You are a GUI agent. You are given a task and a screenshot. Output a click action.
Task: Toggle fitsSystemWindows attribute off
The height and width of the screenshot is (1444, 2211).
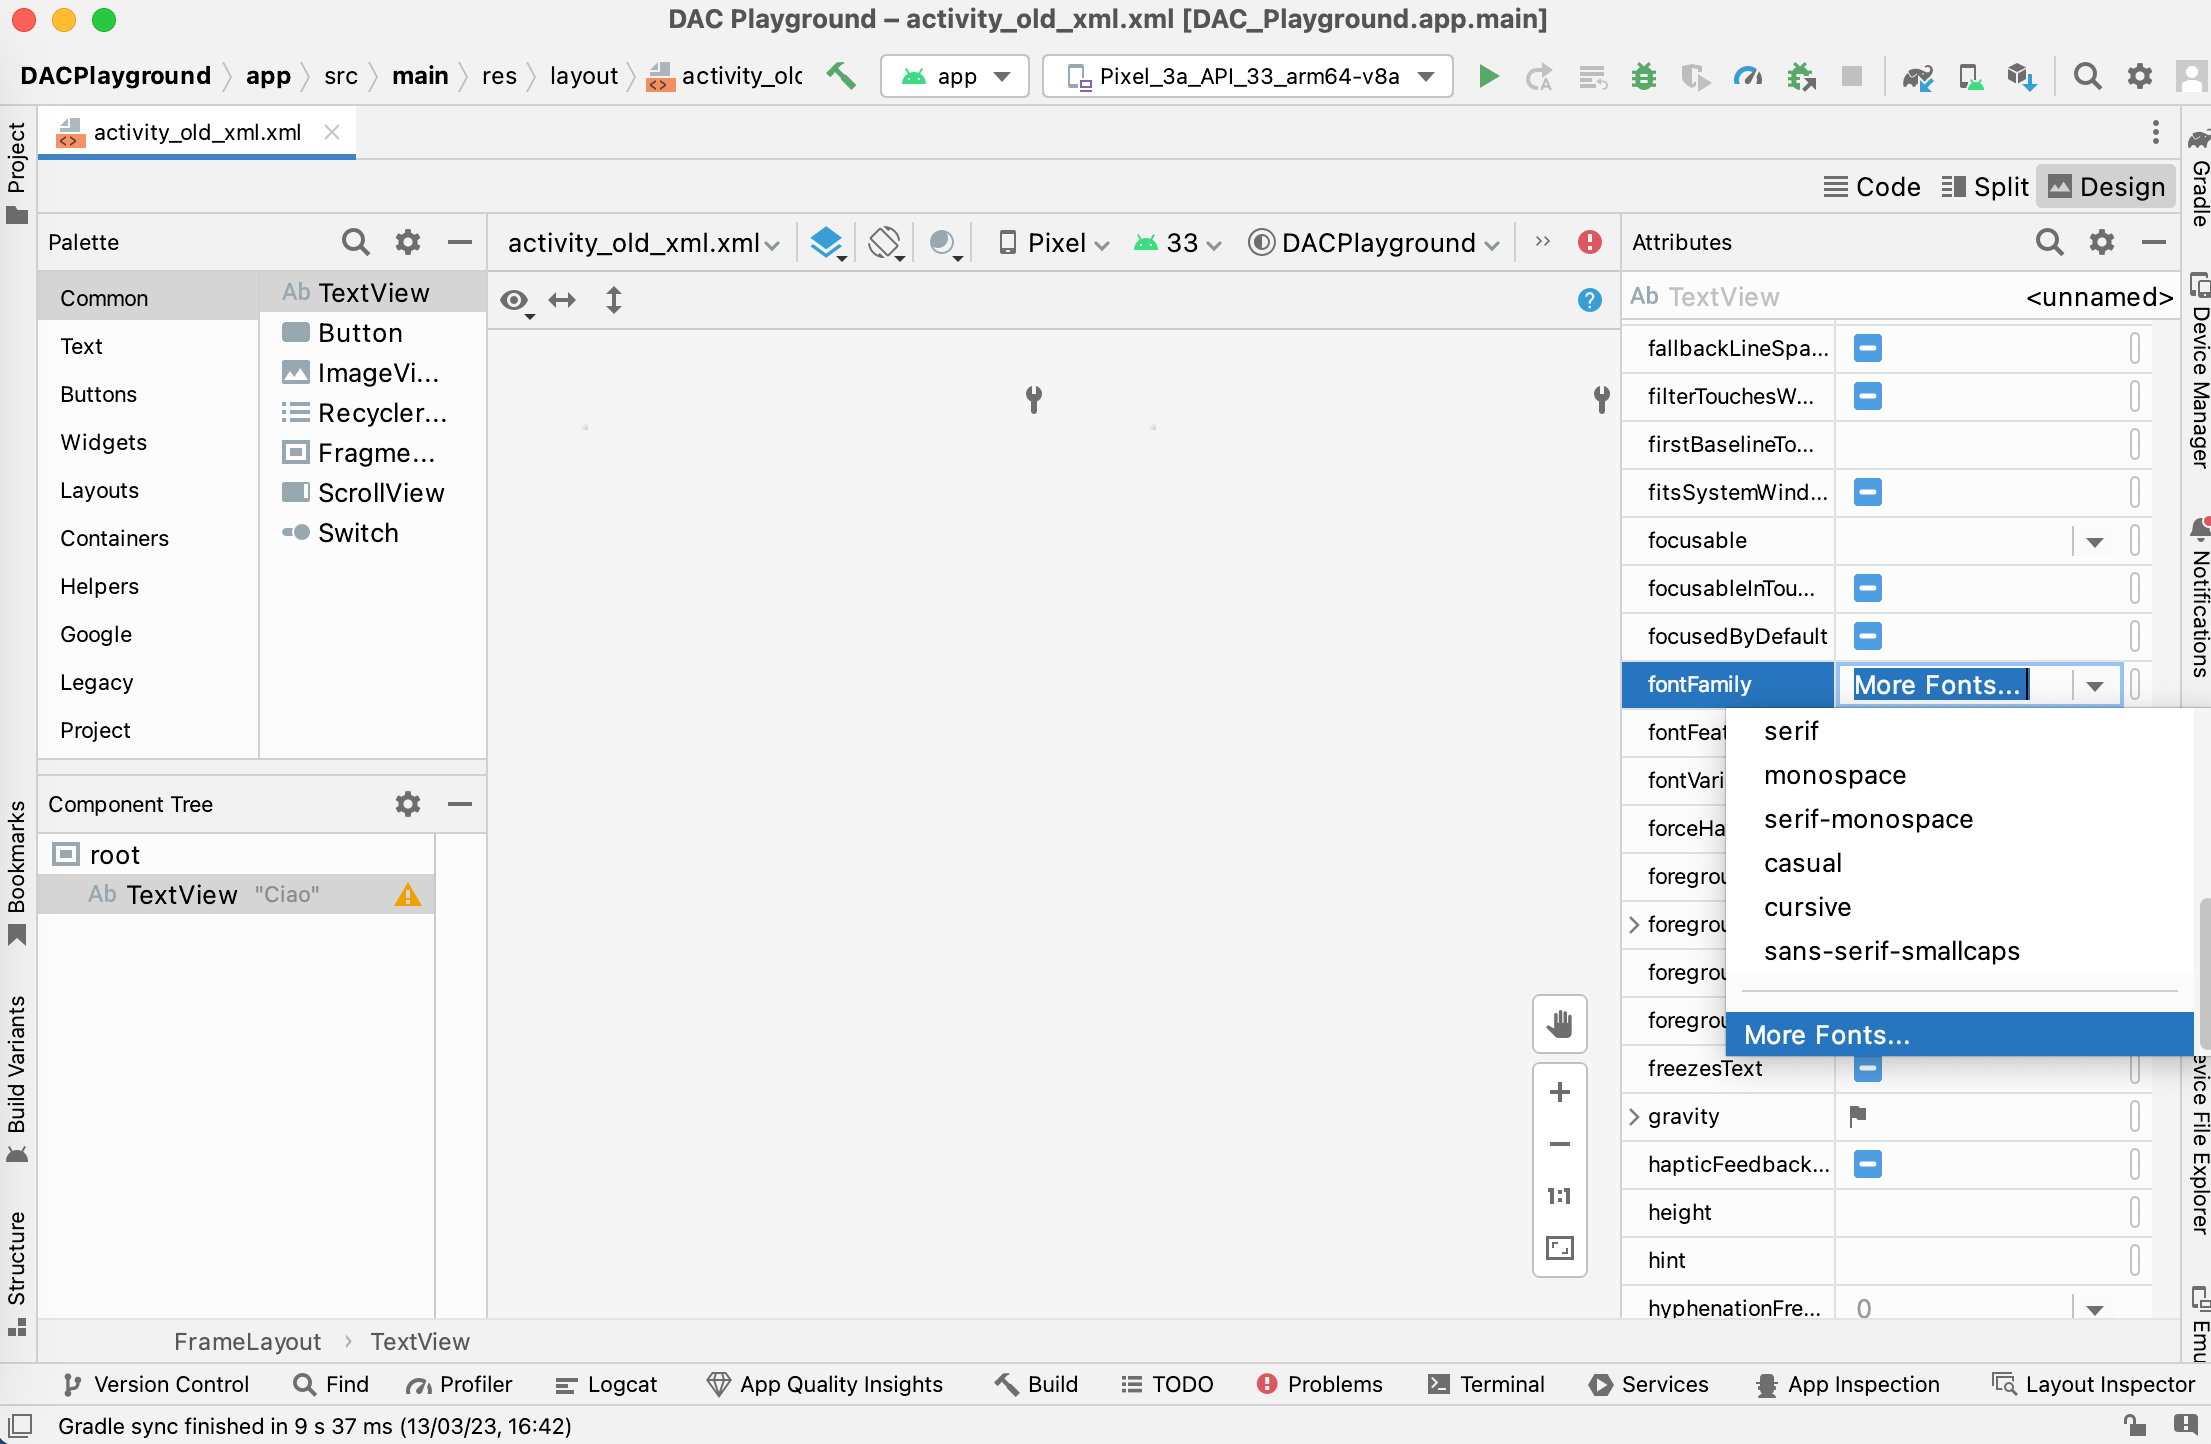1868,492
